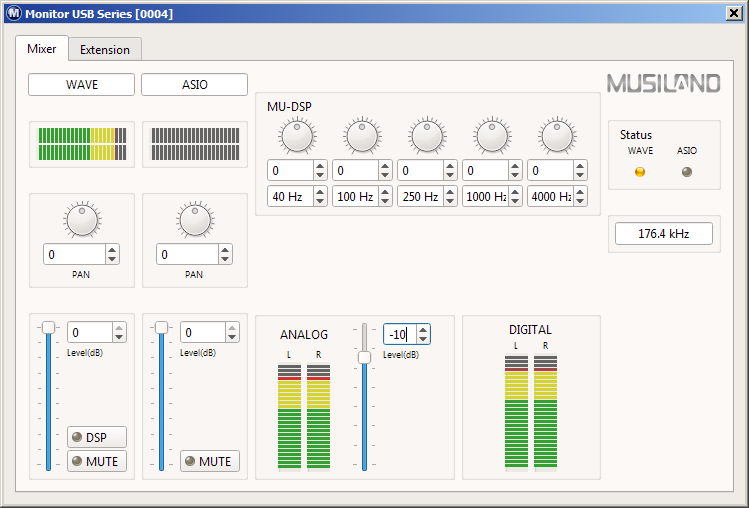This screenshot has height=508, width=749.
Task: Click the WAVE PAN knob
Action: tap(82, 220)
